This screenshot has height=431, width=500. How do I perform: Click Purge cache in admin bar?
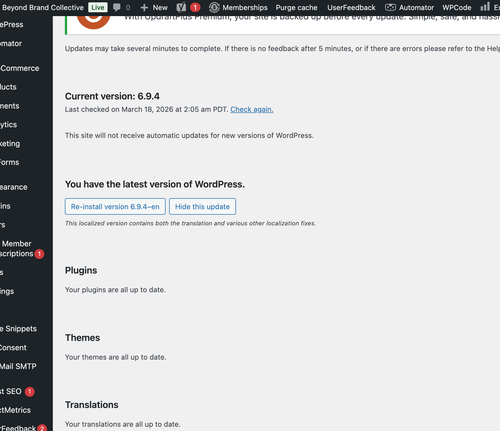(x=296, y=7)
